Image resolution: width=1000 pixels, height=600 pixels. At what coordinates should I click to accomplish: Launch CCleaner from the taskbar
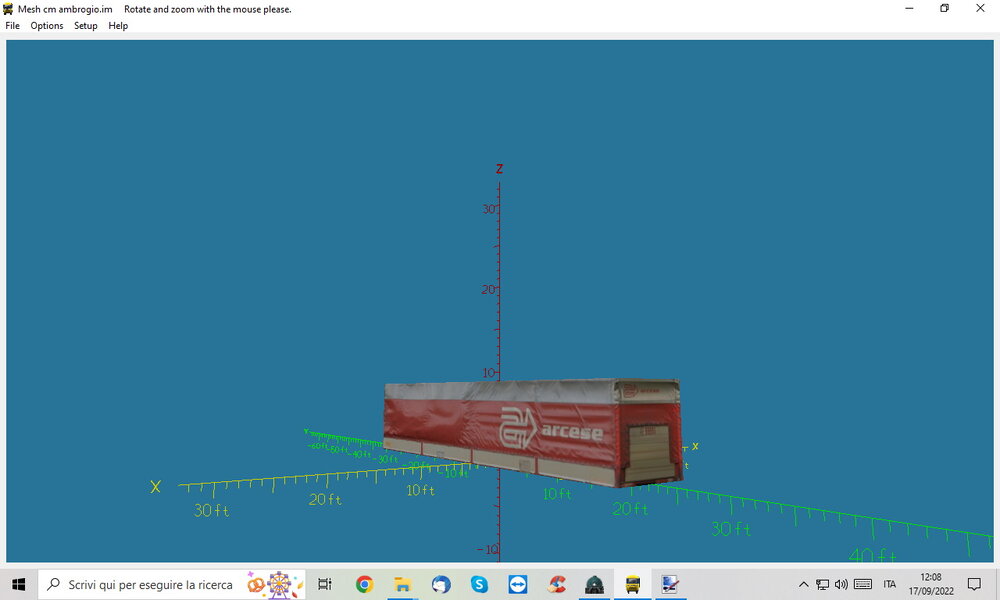click(x=556, y=584)
